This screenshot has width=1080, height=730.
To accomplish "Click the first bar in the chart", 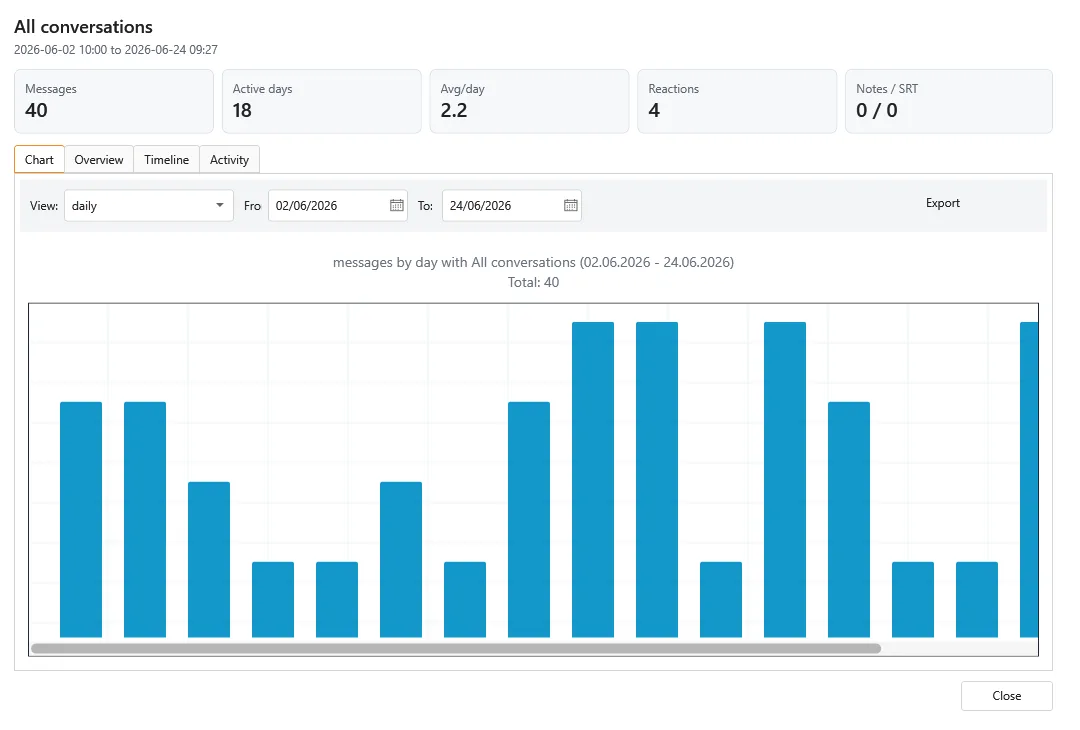I will click(81, 520).
